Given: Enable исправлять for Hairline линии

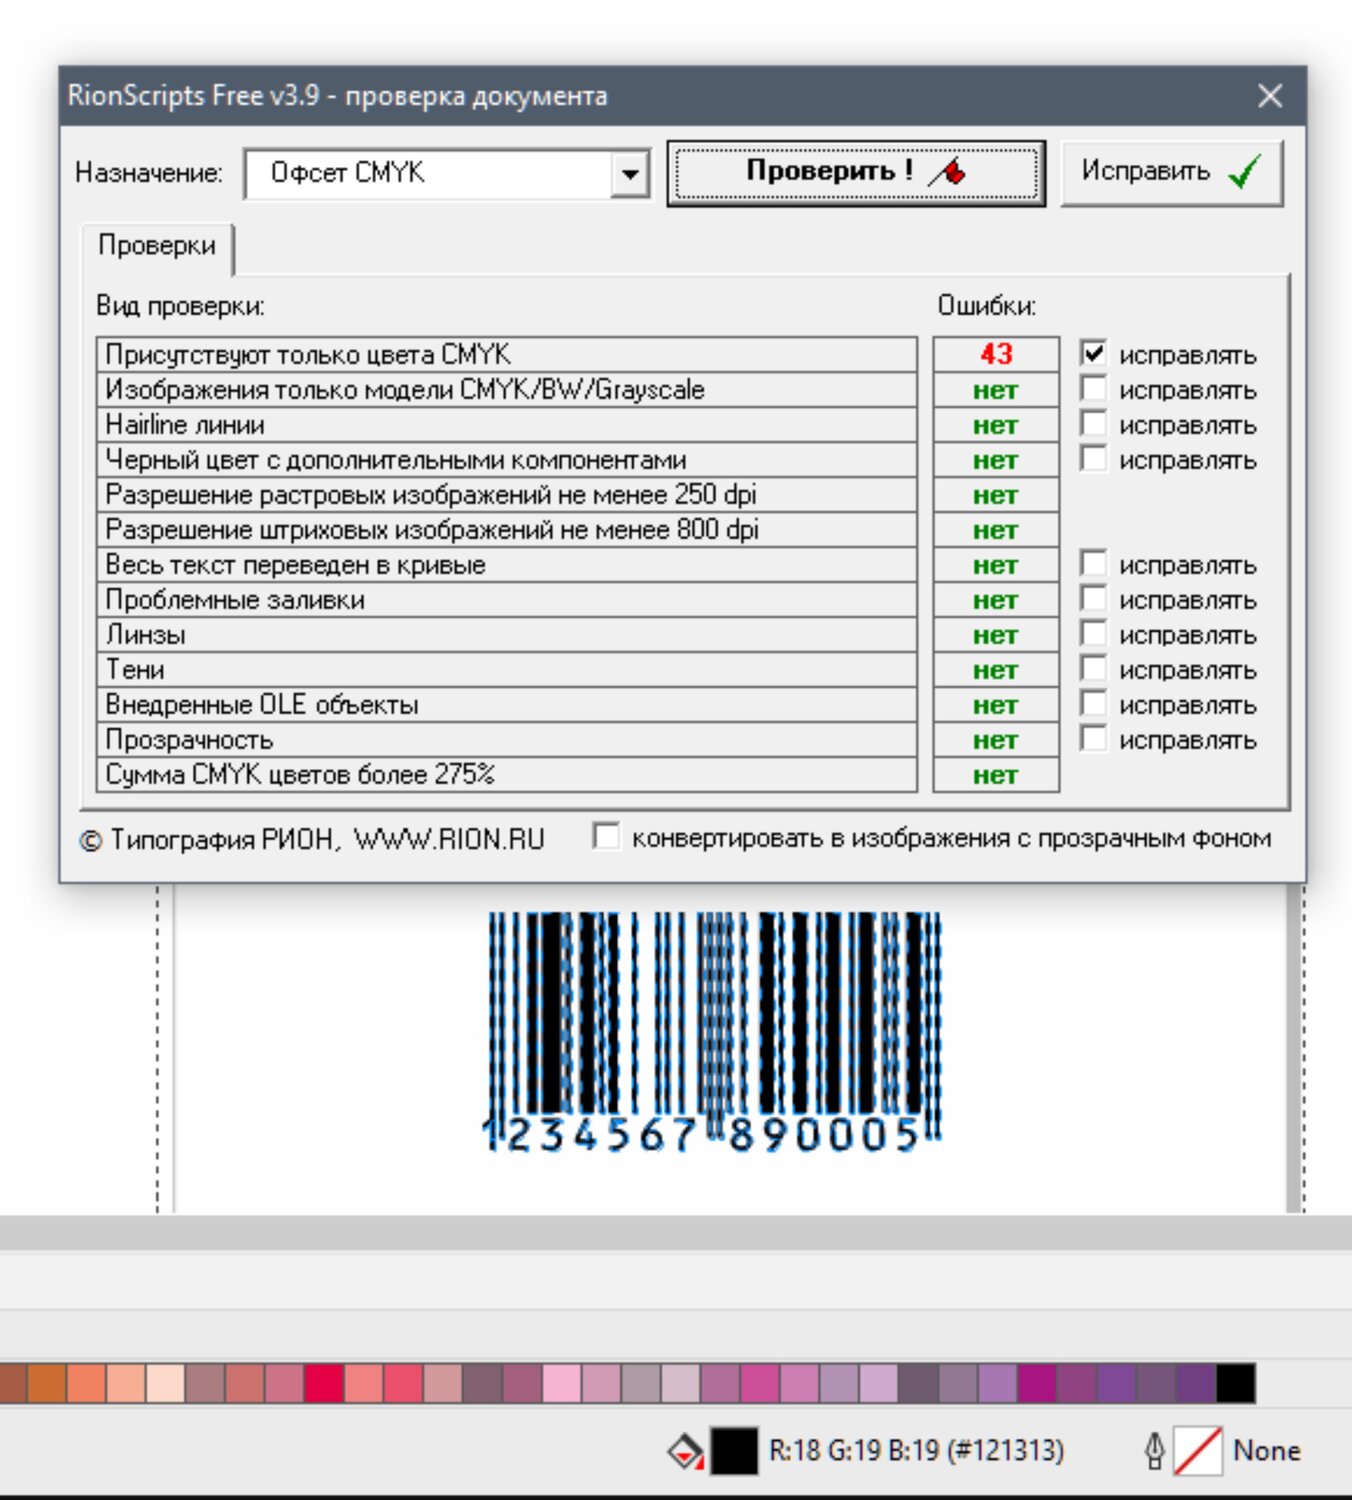Looking at the screenshot, I should point(1093,423).
